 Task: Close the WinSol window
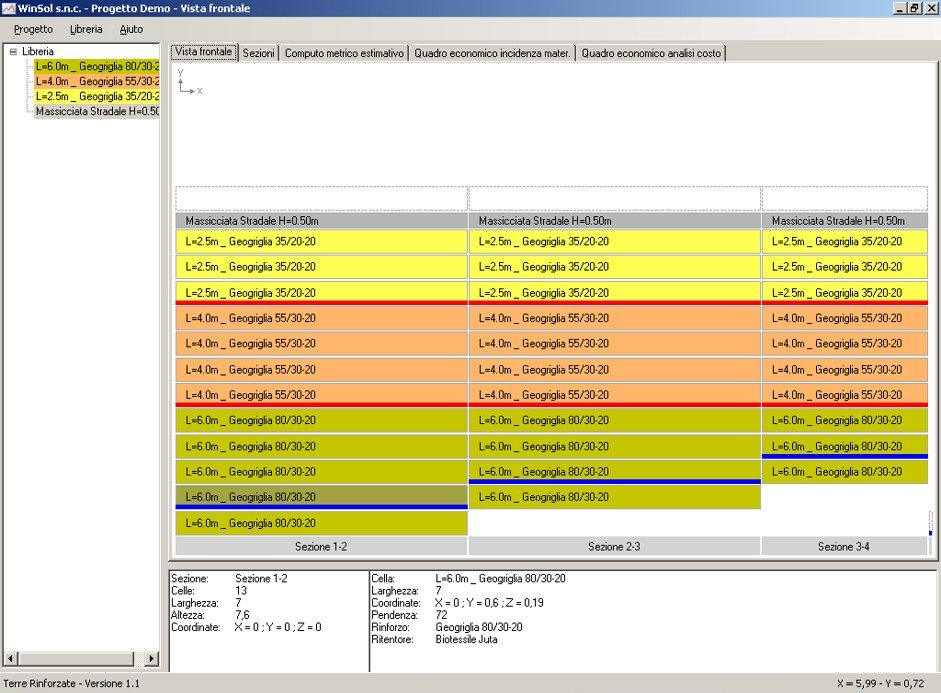pos(930,8)
